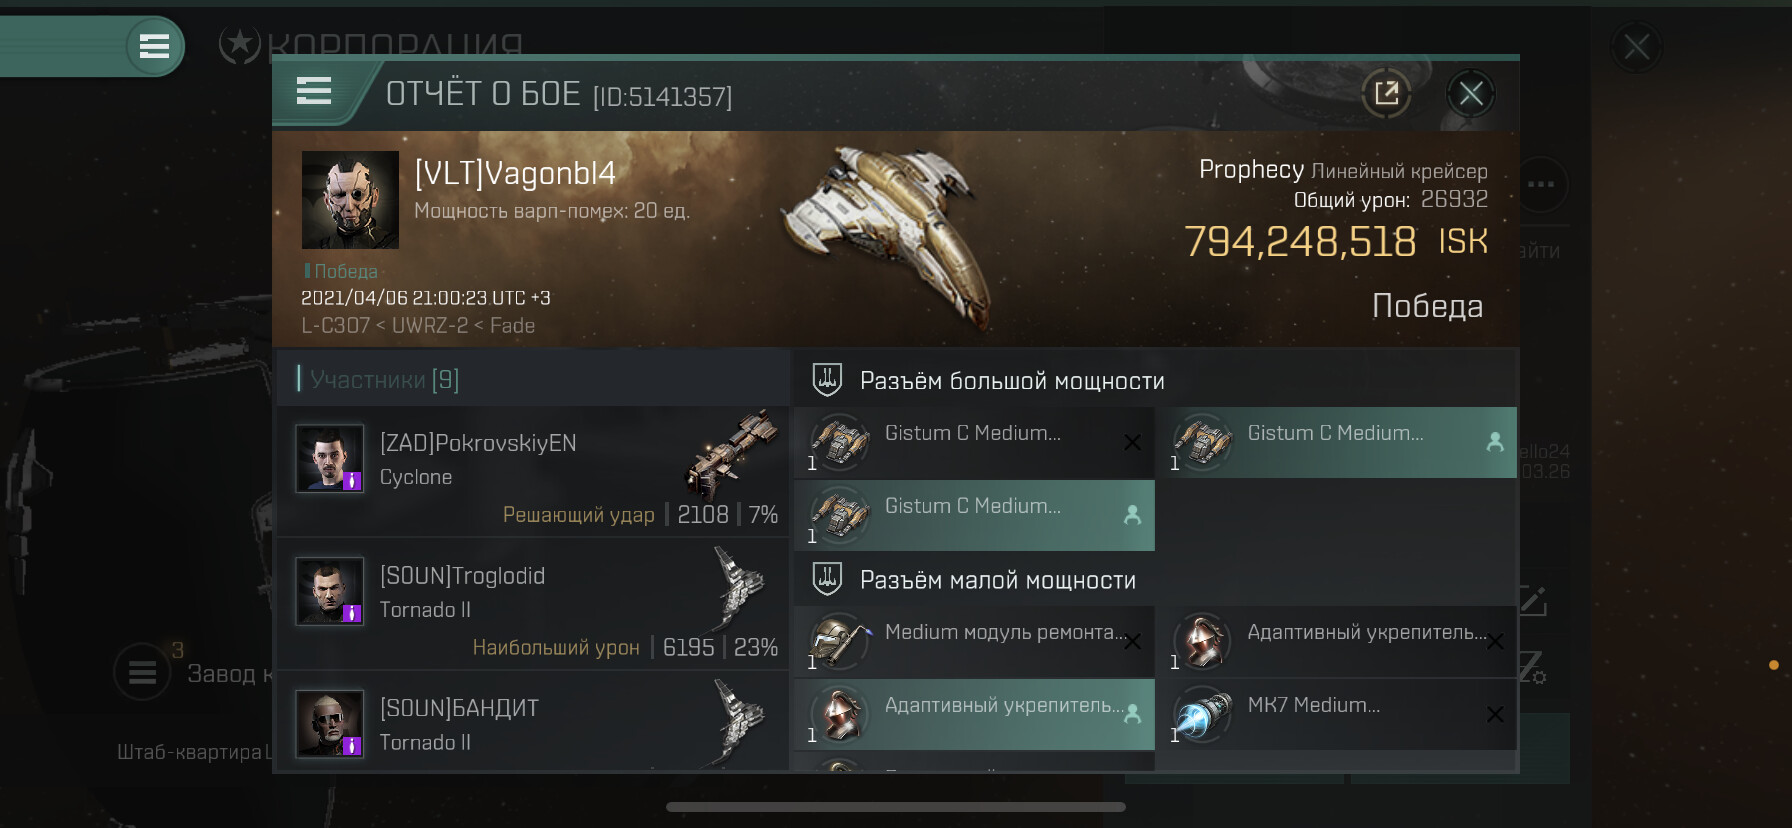Close the background Корпорация window
Image resolution: width=1792 pixels, height=828 pixels.
click(1637, 46)
